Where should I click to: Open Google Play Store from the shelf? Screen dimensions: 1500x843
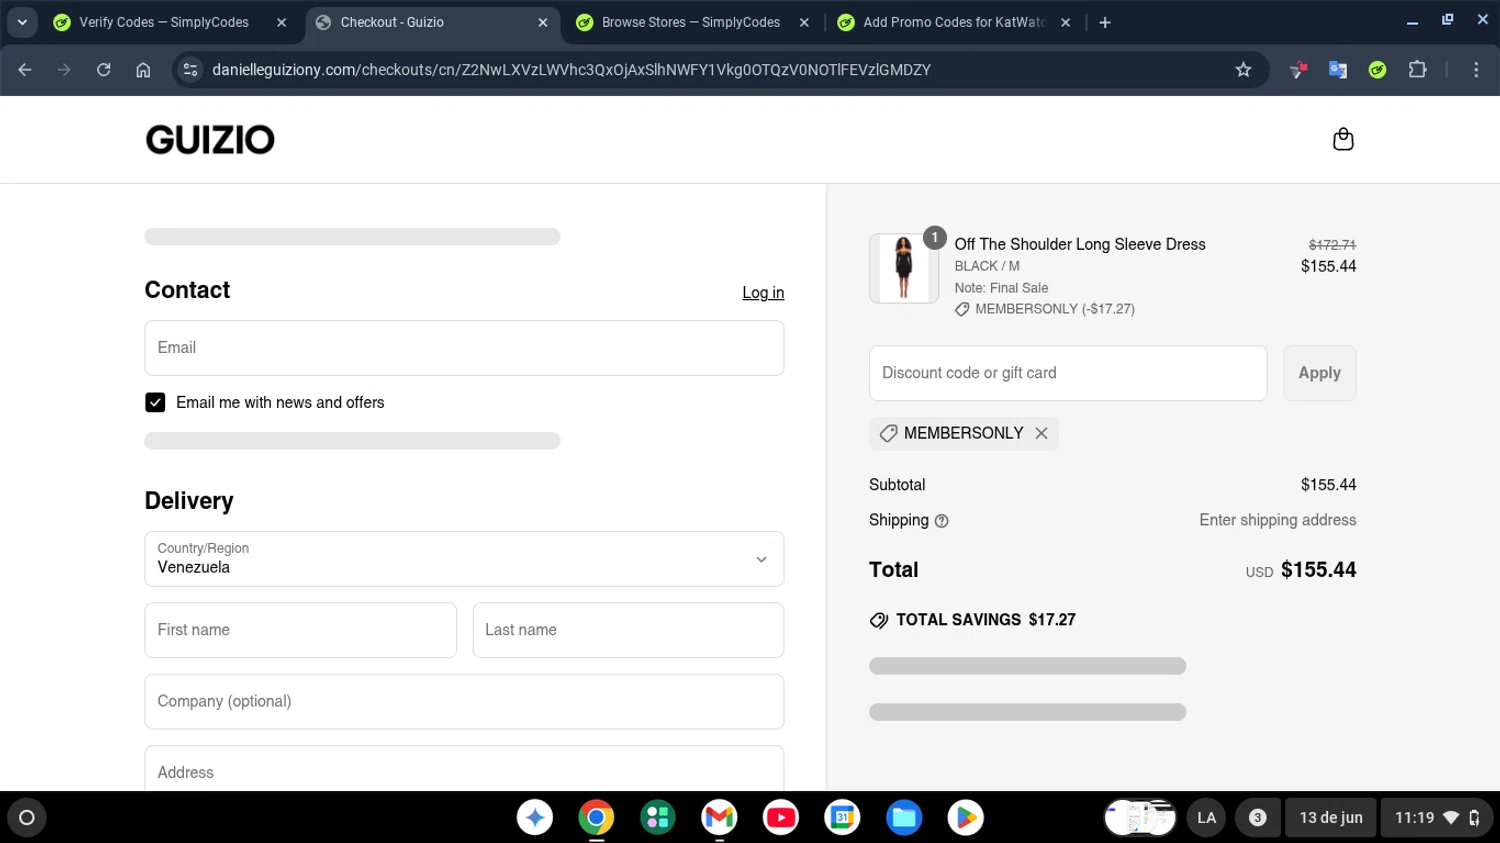coord(965,818)
